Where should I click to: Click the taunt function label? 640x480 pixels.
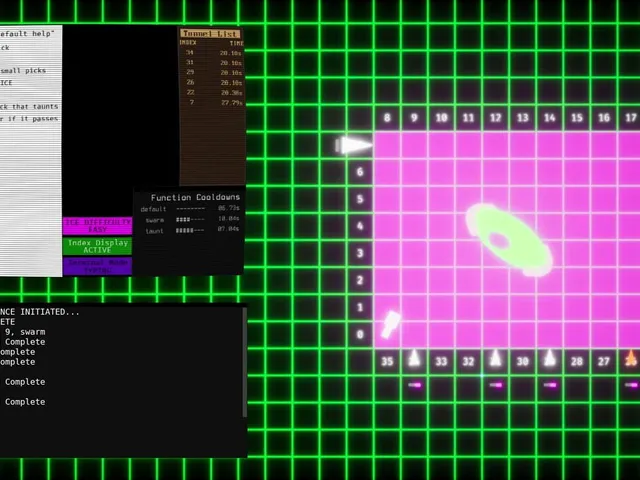click(x=154, y=231)
